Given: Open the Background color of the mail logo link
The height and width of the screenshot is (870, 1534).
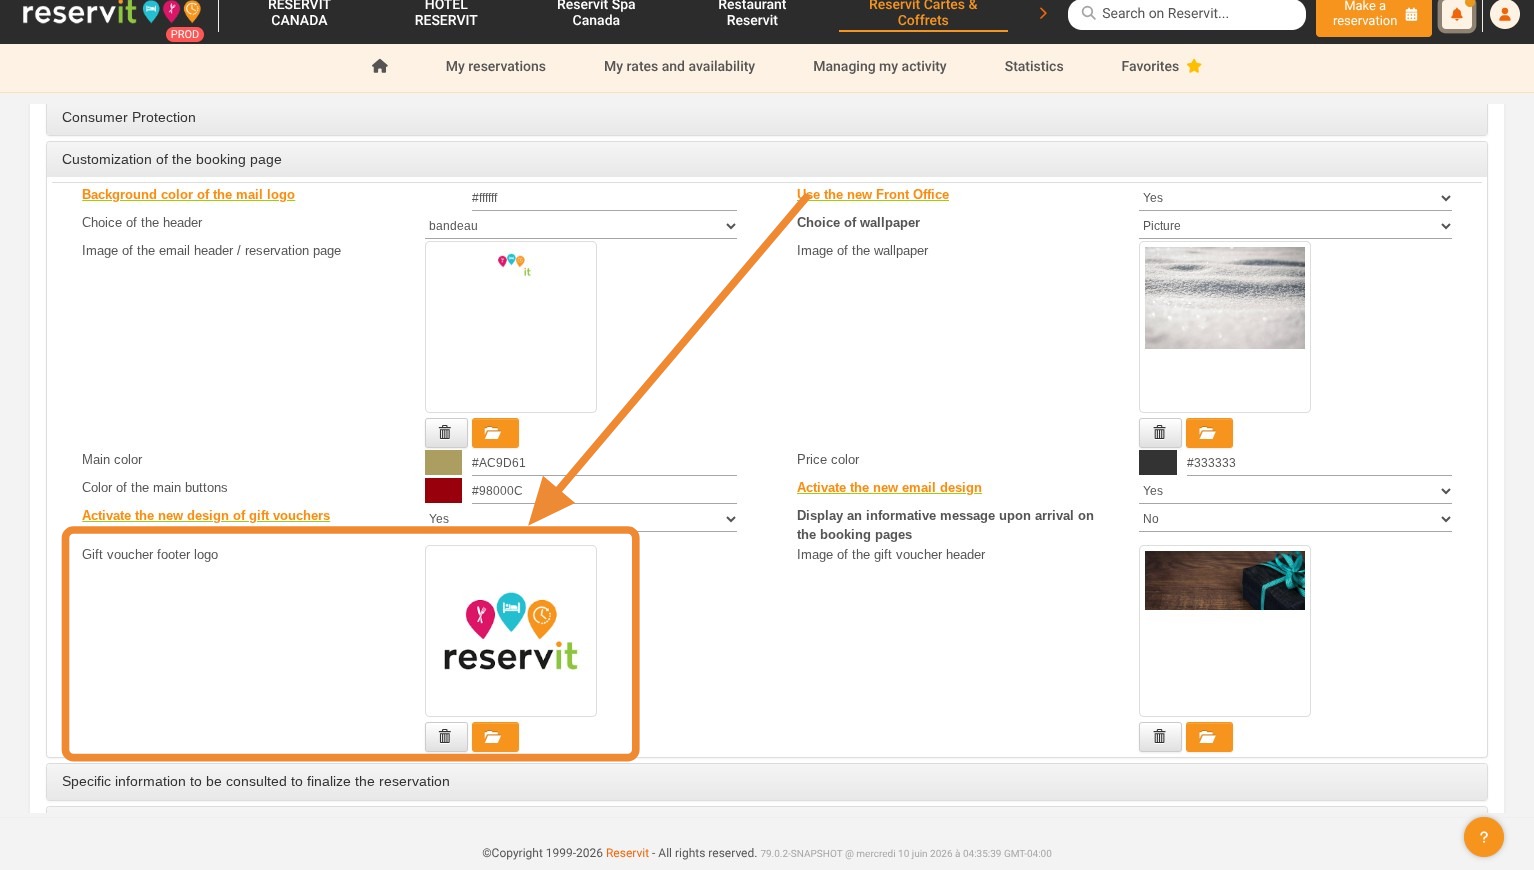Looking at the screenshot, I should pyautogui.click(x=188, y=194).
